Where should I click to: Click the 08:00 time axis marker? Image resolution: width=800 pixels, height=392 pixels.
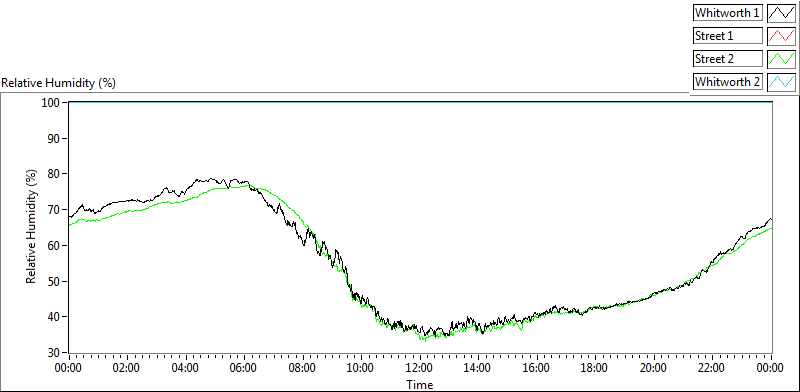coord(303,368)
